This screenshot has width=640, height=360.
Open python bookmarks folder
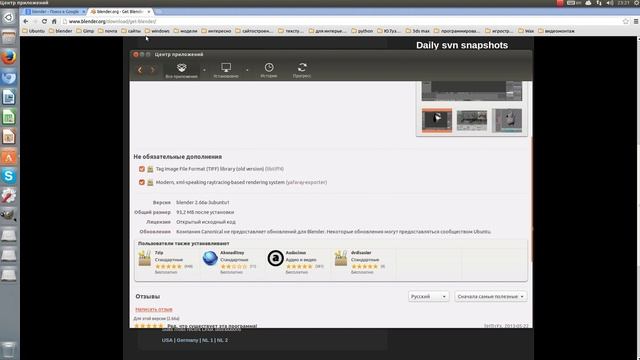pos(362,31)
